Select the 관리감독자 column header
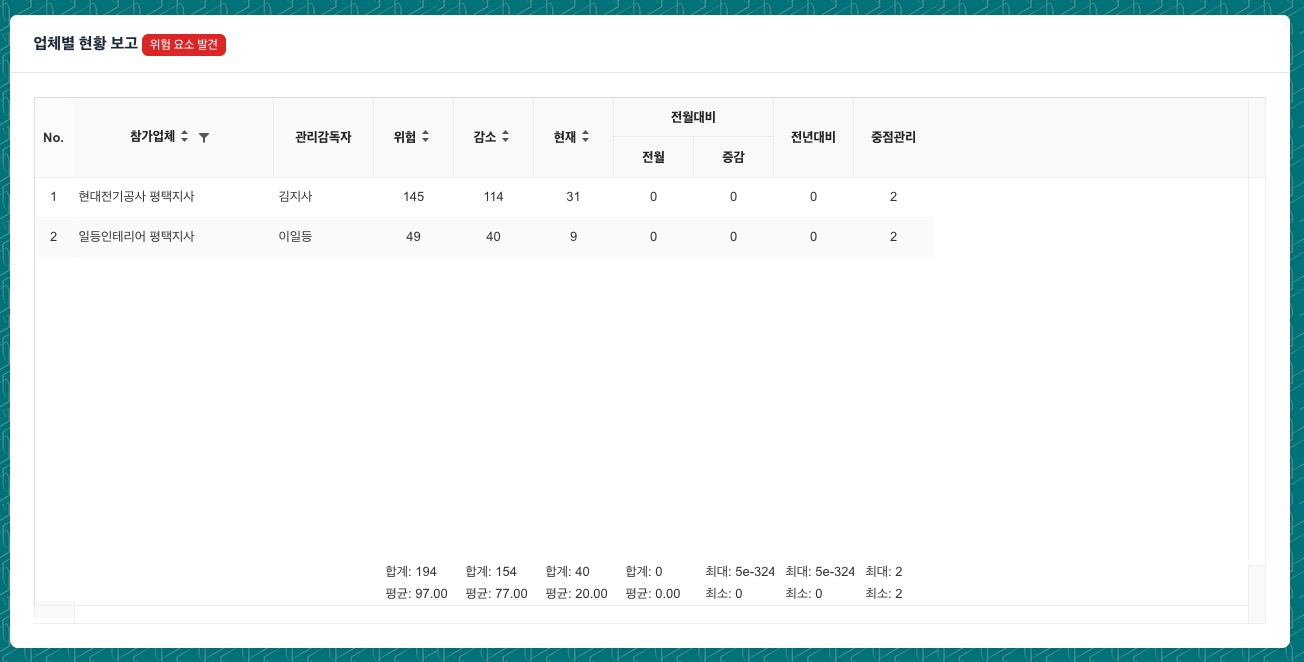The image size is (1304, 662). click(323, 137)
